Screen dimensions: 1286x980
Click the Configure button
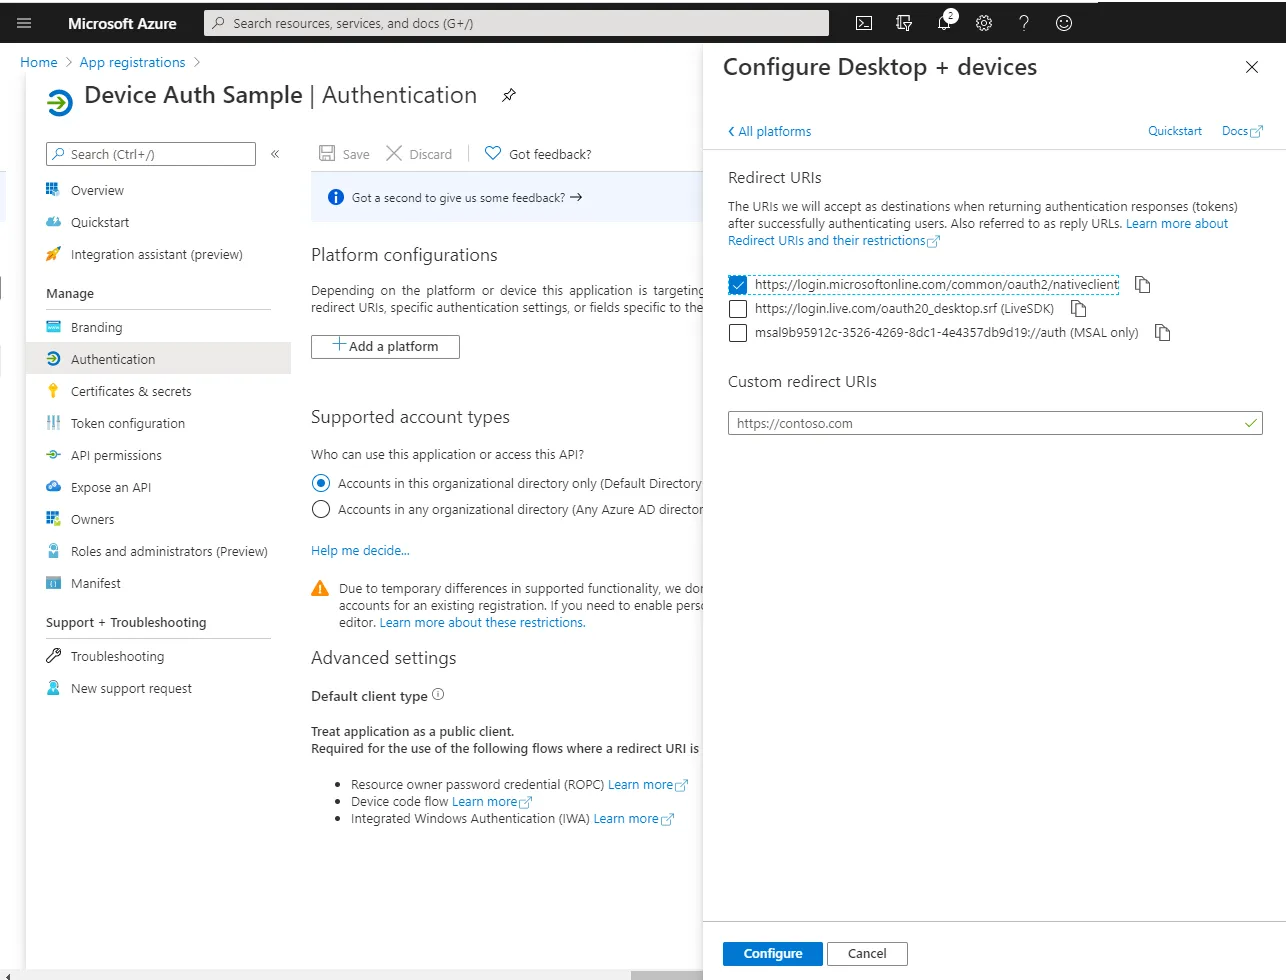(x=772, y=954)
